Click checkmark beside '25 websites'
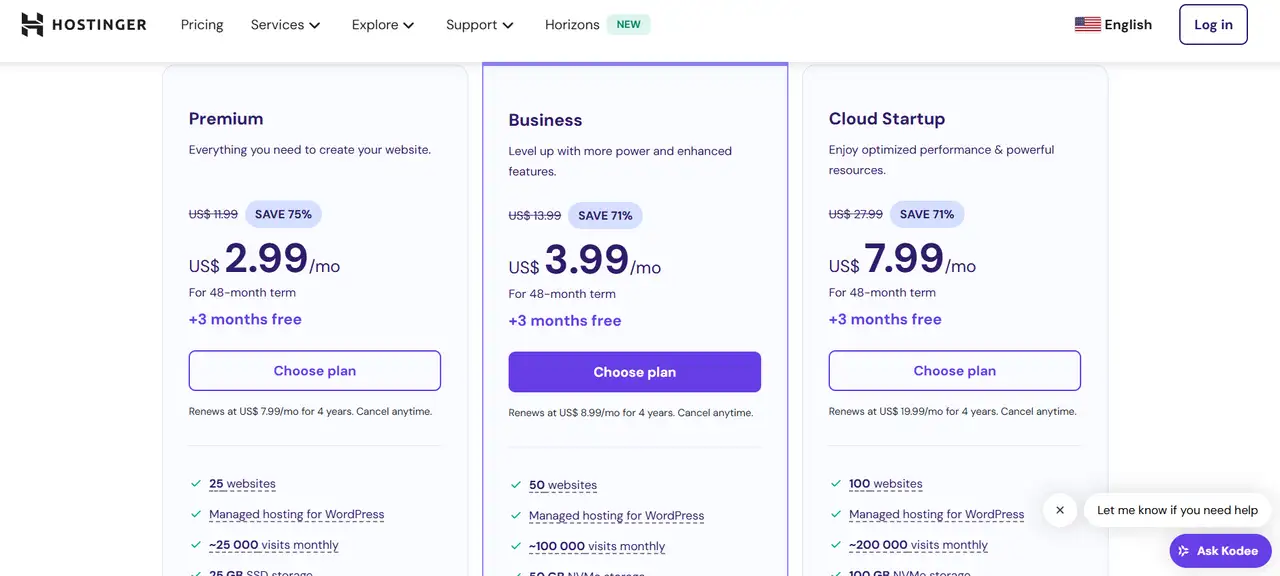 coord(196,483)
